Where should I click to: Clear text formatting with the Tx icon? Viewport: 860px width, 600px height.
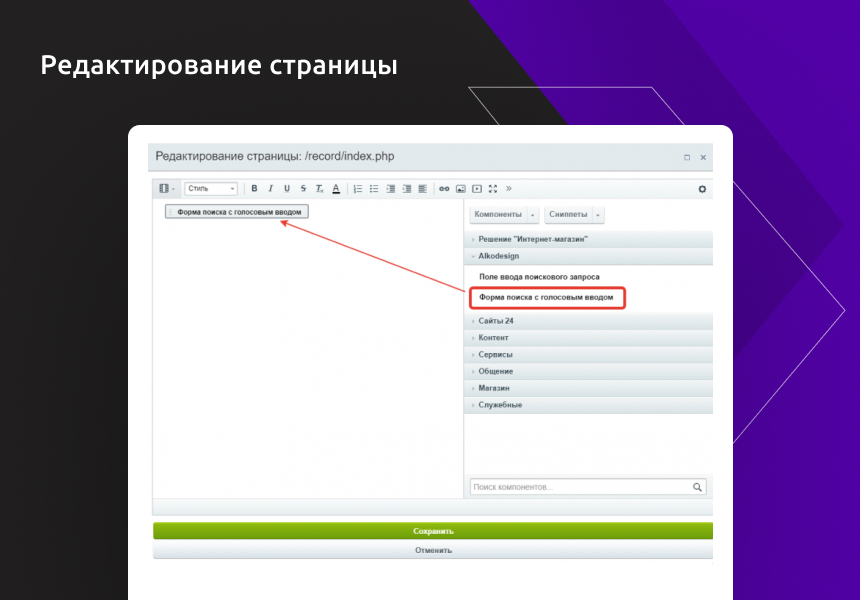click(319, 188)
